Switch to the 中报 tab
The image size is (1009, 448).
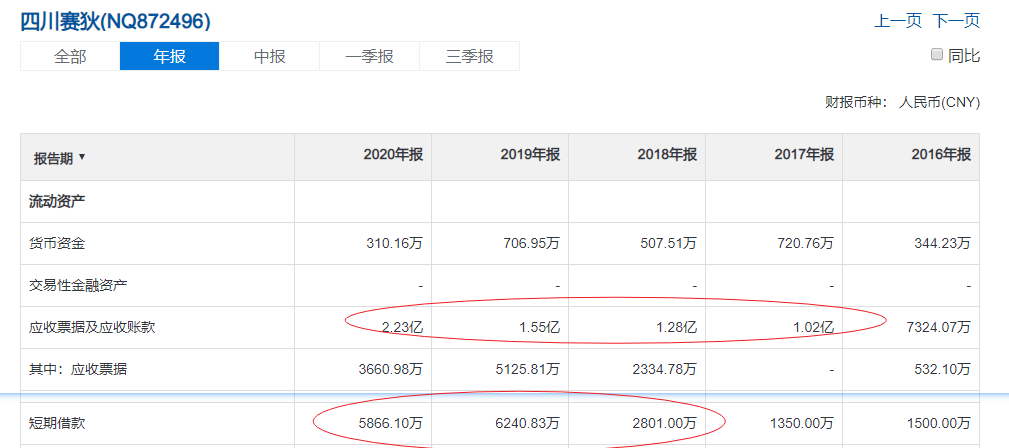pos(270,56)
